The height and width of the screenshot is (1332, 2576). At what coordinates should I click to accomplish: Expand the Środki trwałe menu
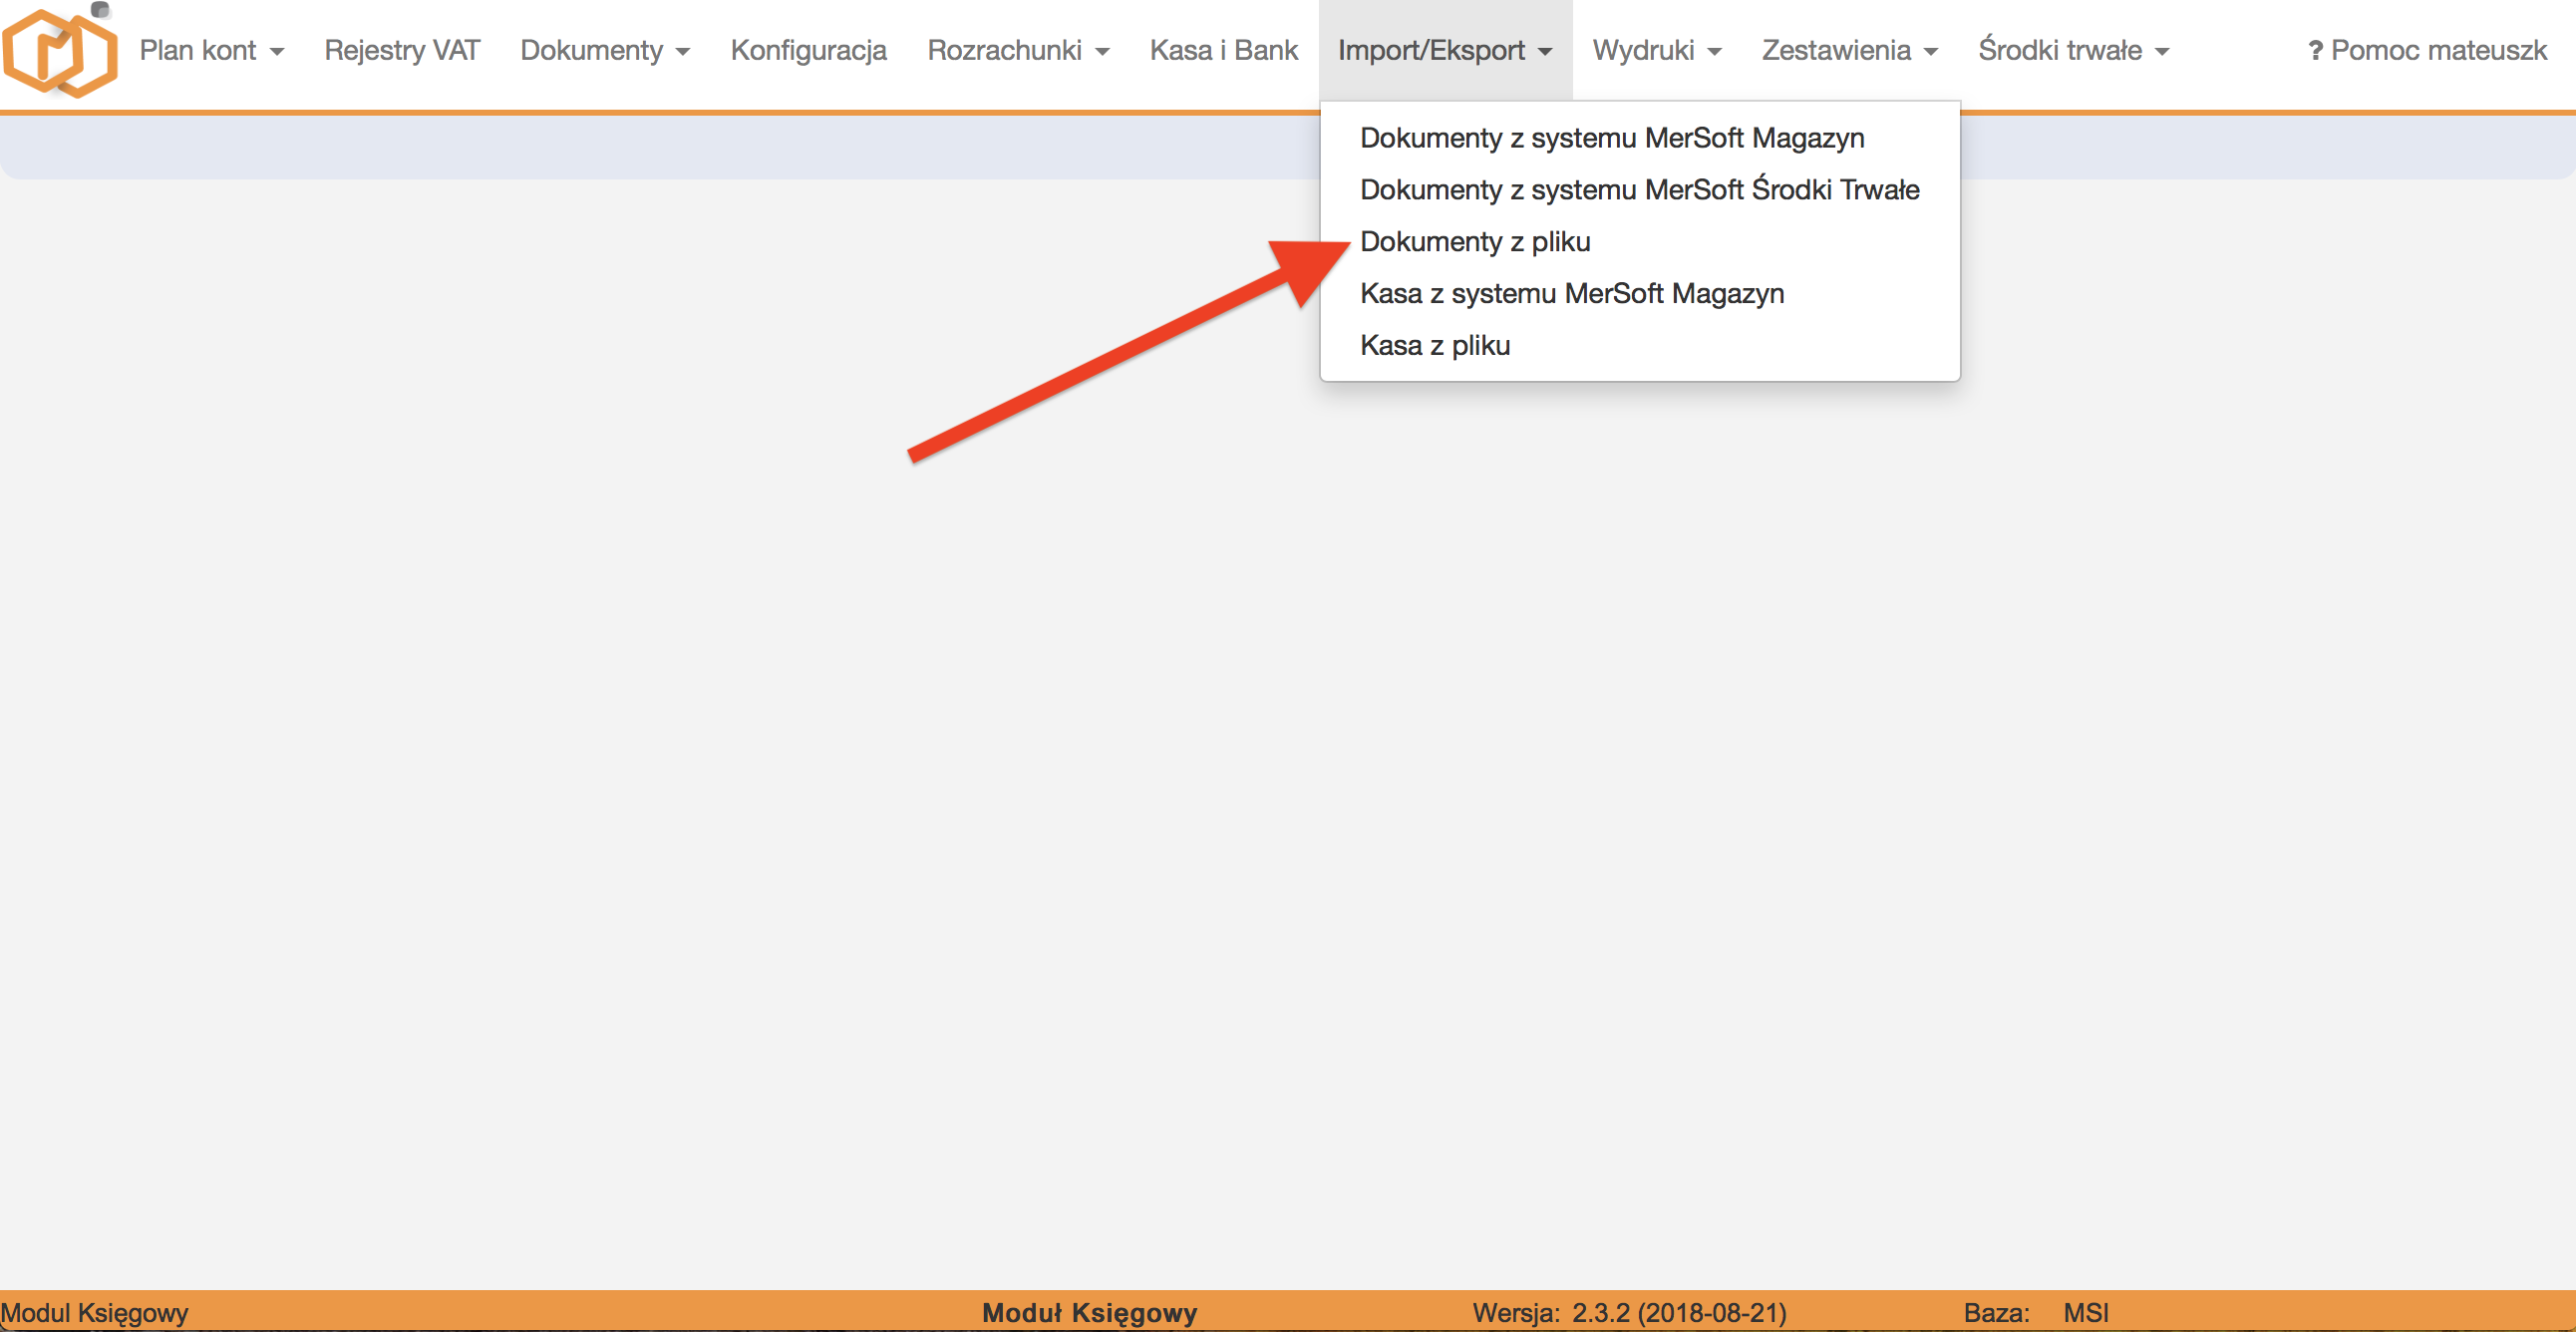2072,50
